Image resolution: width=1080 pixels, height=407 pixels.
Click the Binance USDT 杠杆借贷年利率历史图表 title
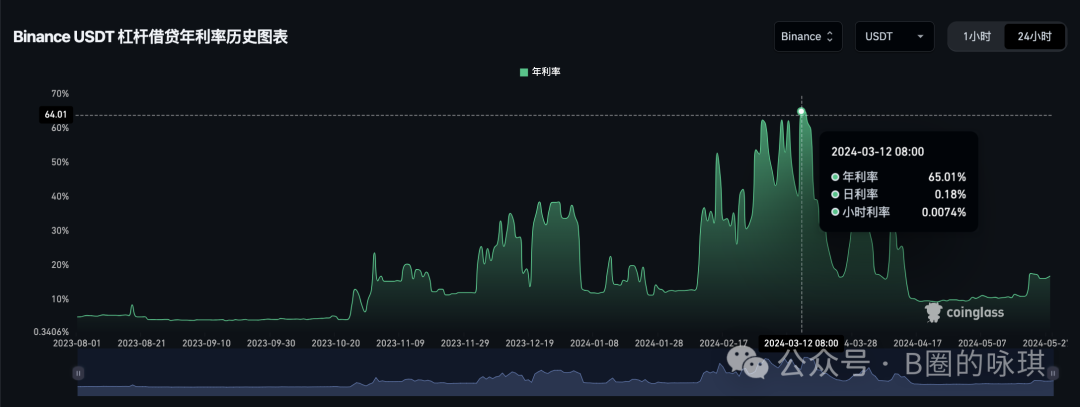point(150,37)
